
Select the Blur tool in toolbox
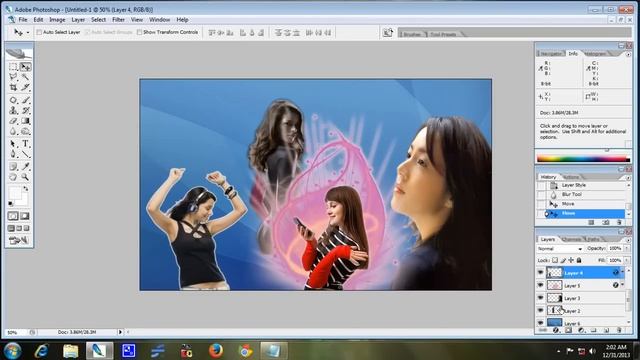13,131
